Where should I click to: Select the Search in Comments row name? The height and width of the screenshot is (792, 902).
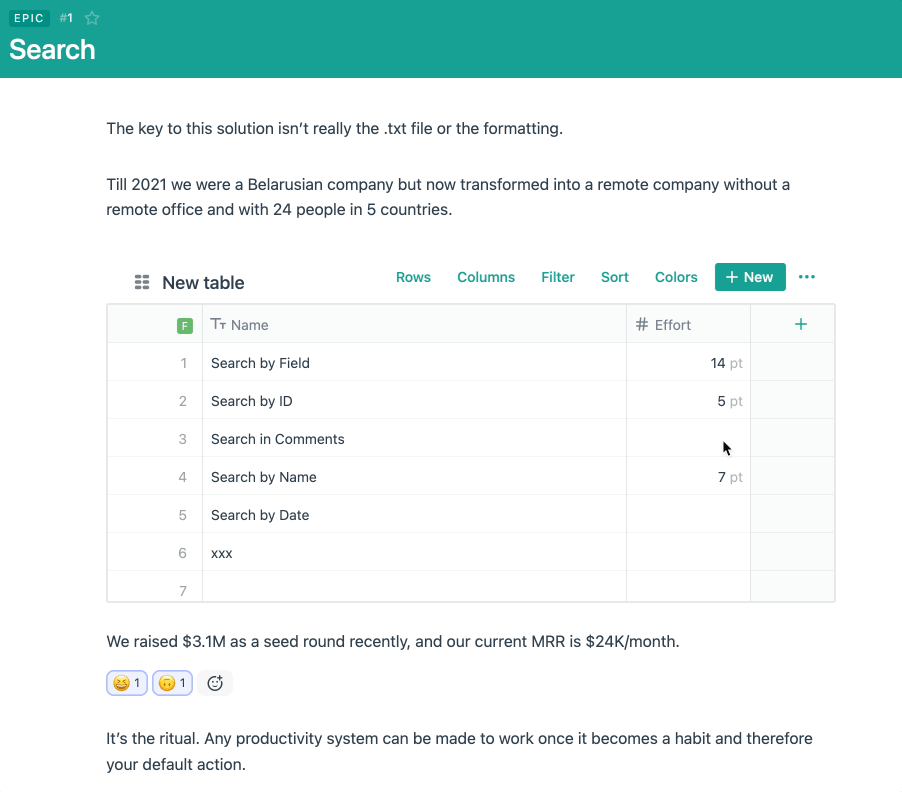(x=278, y=439)
